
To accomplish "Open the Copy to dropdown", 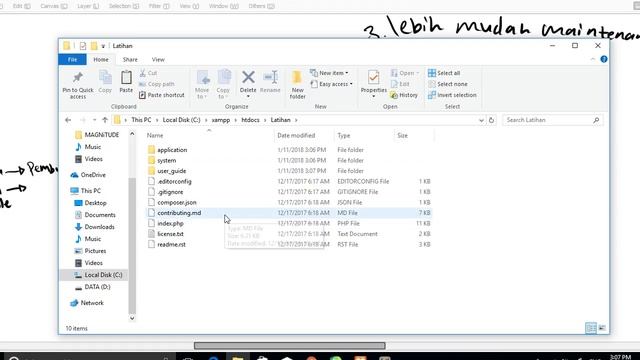I will [223, 84].
